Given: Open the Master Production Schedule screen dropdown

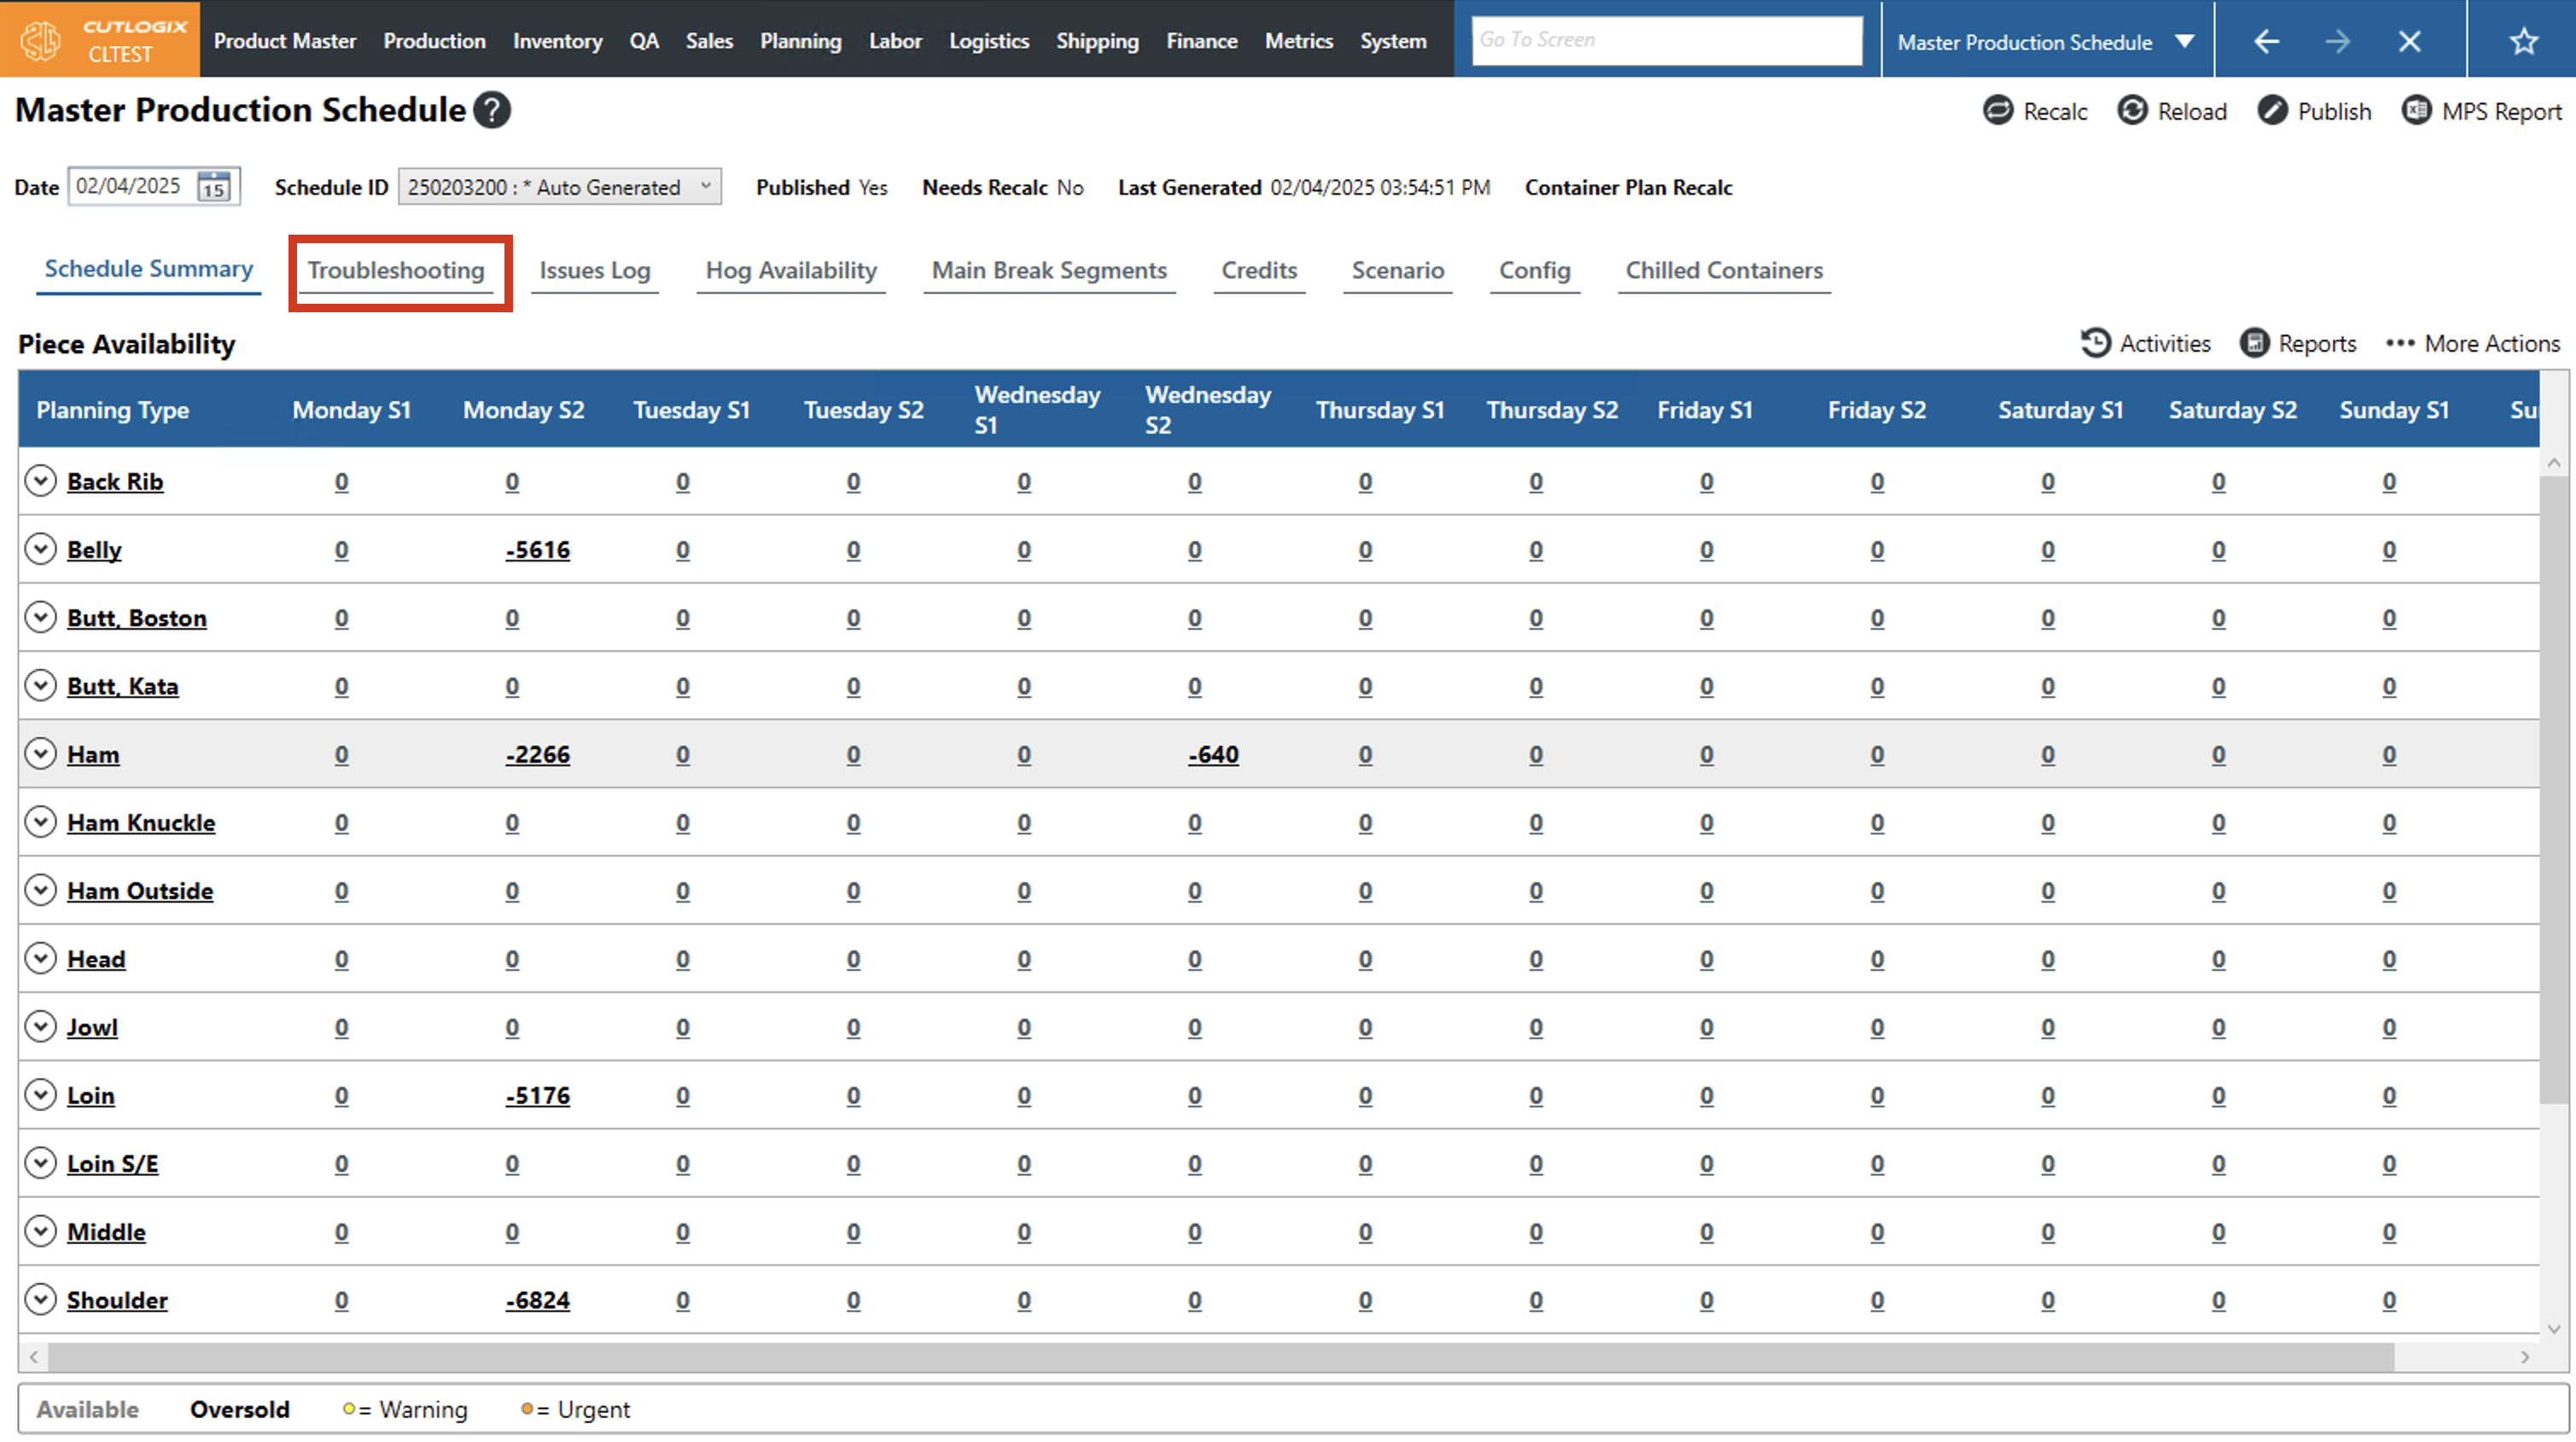Looking at the screenshot, I should click(x=2184, y=41).
